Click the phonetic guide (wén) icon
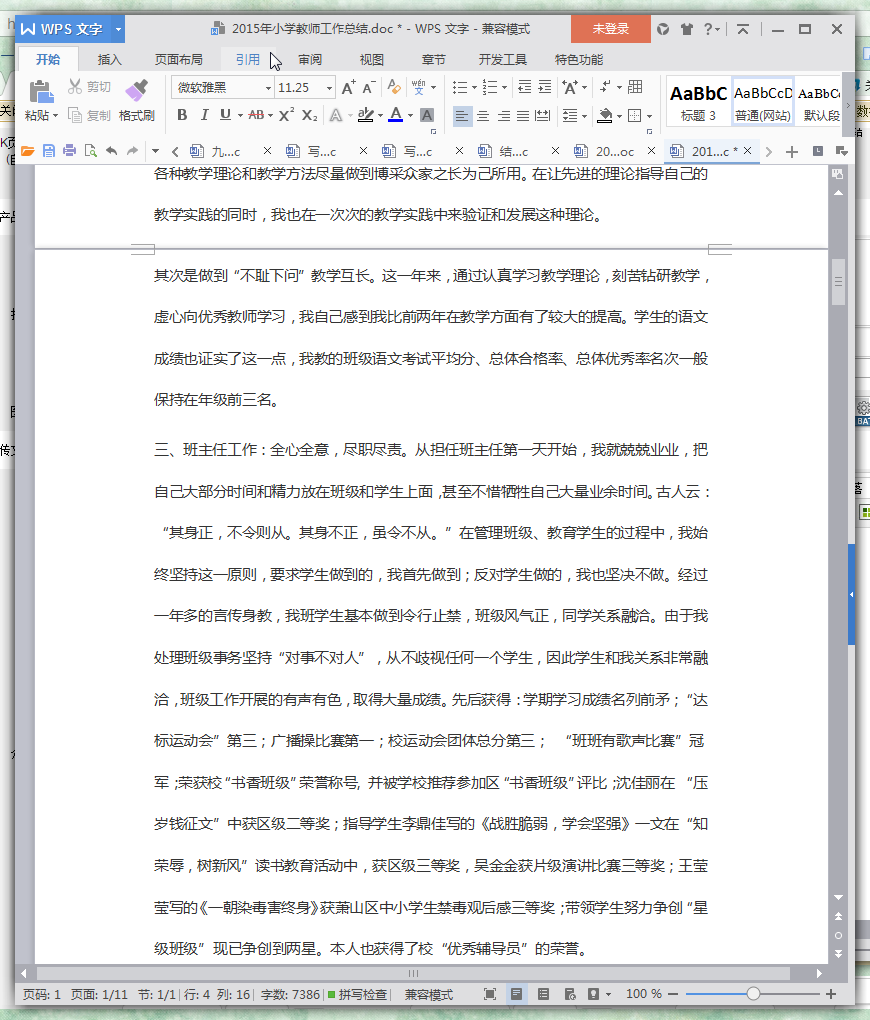 pyautogui.click(x=418, y=87)
